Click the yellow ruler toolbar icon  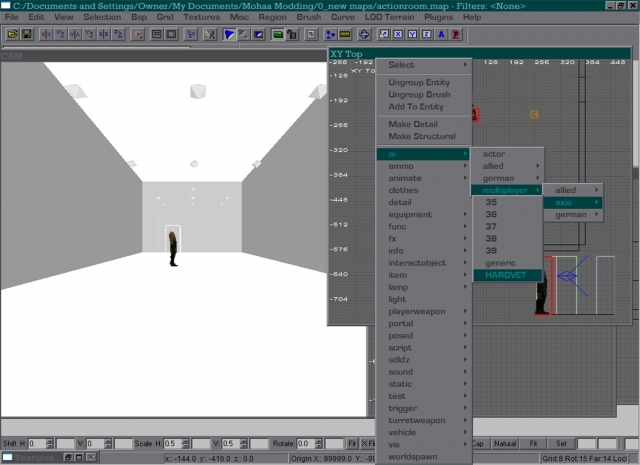(345, 34)
